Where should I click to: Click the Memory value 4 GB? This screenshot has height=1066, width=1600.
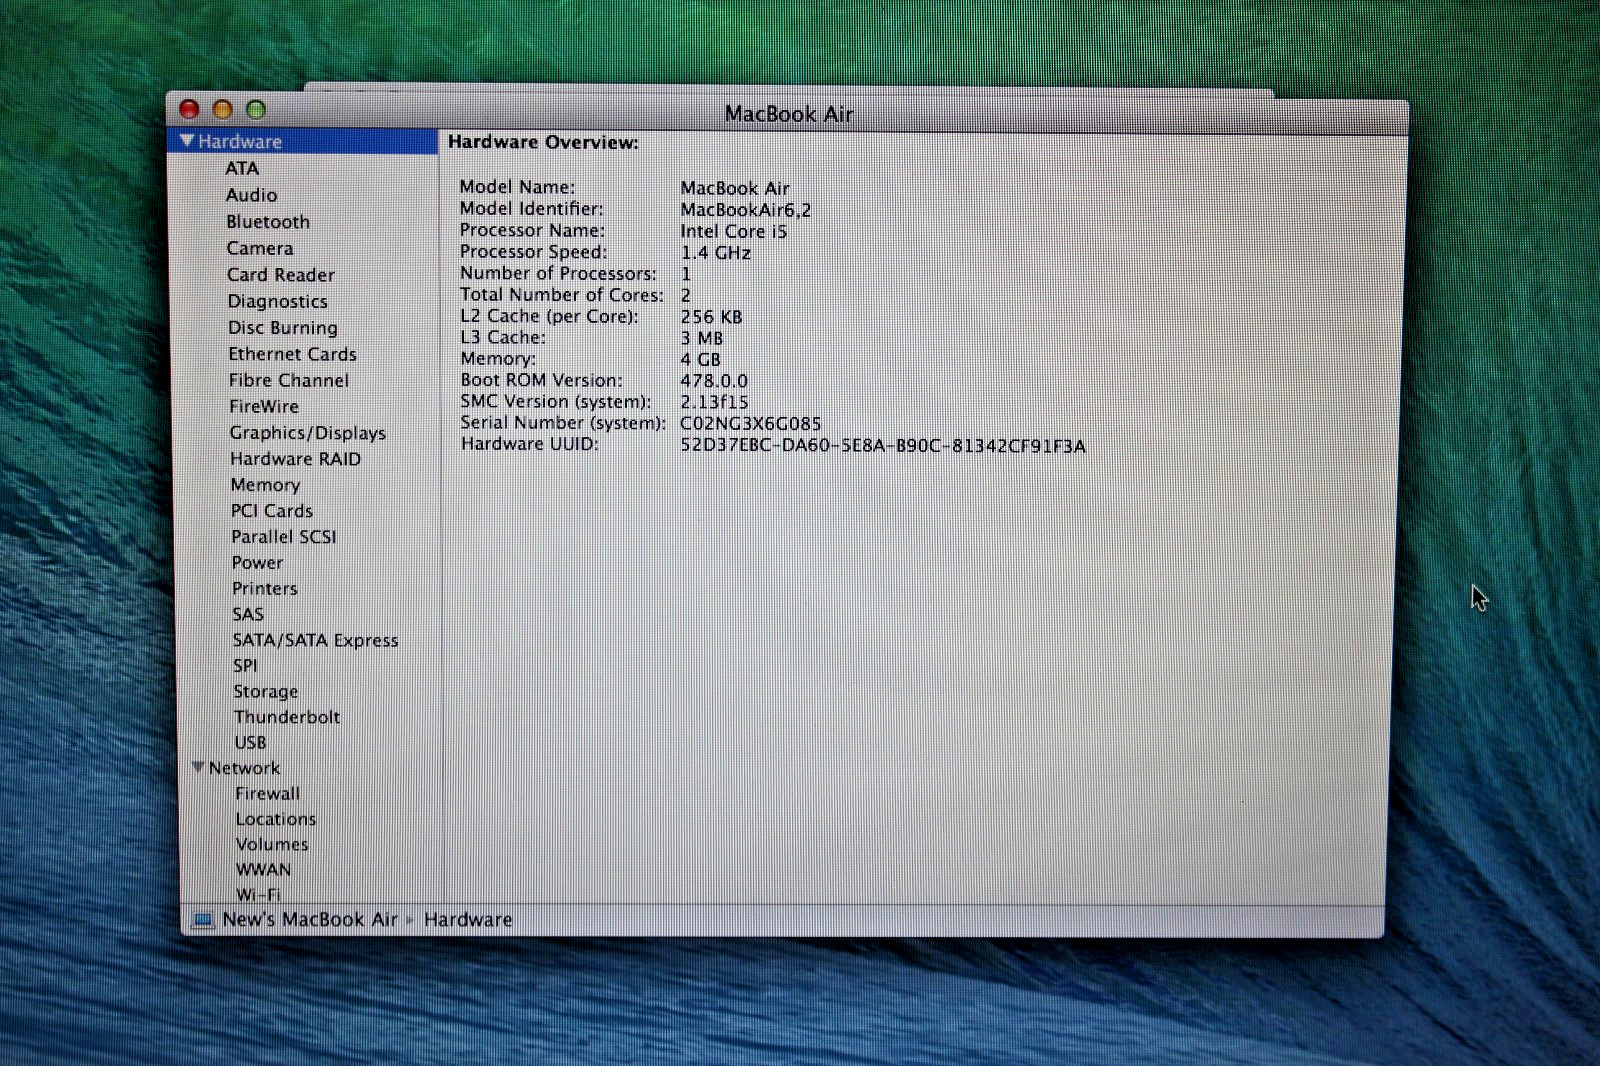[x=700, y=359]
